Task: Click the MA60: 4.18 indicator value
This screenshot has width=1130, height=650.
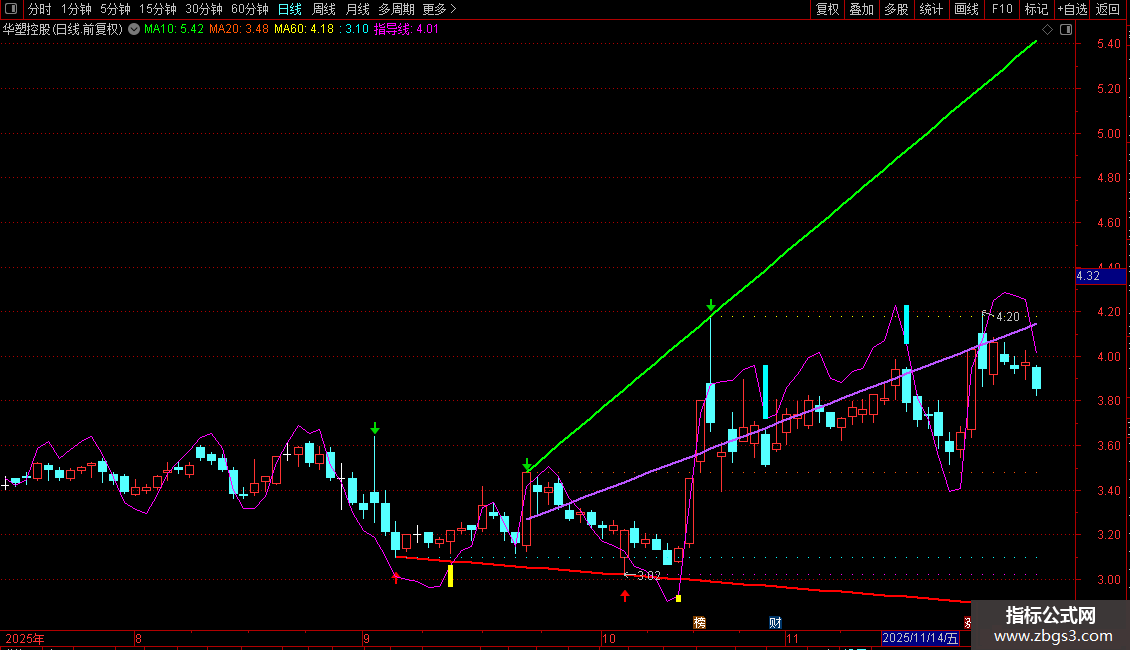Action: click(304, 30)
